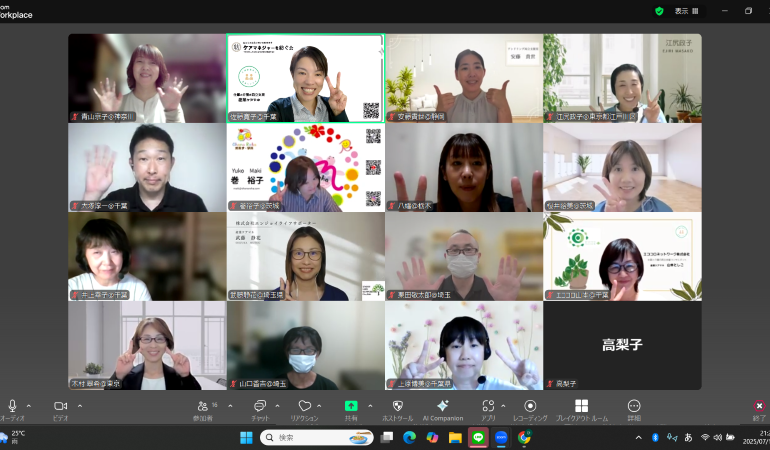Open the view (表示) layout menu
This screenshot has height=450, width=770.
point(687,11)
